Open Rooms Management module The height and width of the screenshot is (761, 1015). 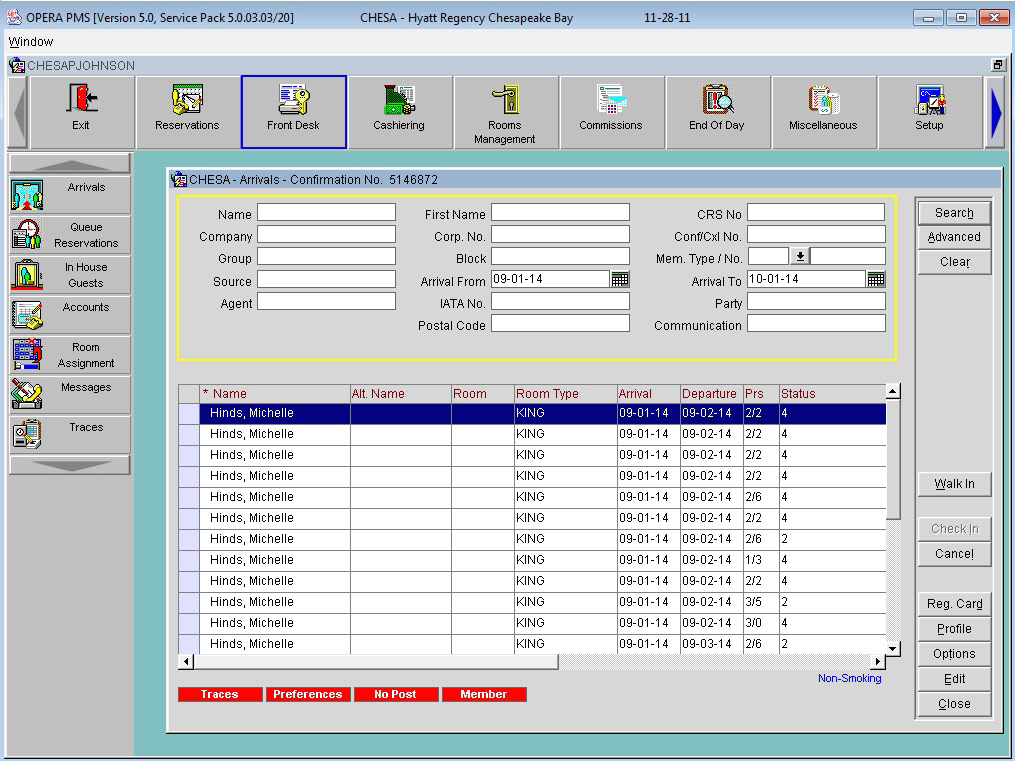505,112
